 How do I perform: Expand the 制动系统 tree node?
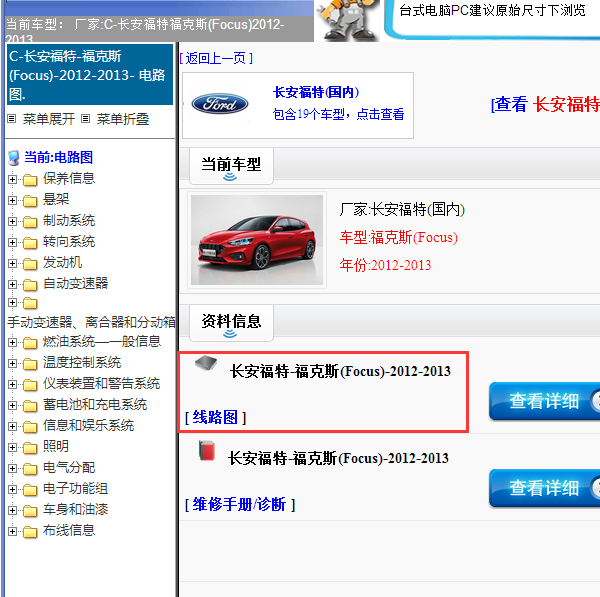coord(12,221)
